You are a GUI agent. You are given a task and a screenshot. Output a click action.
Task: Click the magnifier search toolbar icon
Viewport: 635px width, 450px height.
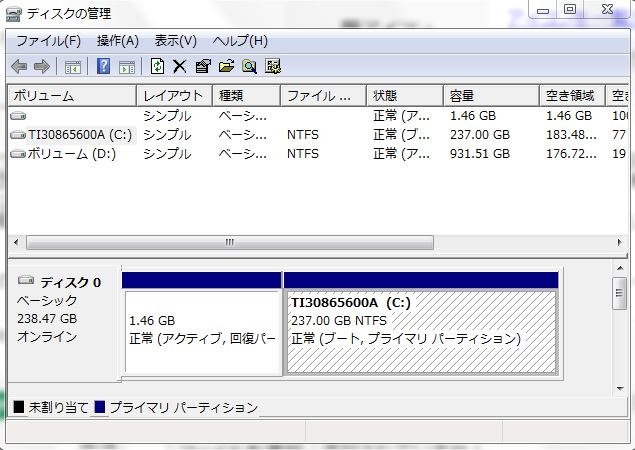[249, 66]
